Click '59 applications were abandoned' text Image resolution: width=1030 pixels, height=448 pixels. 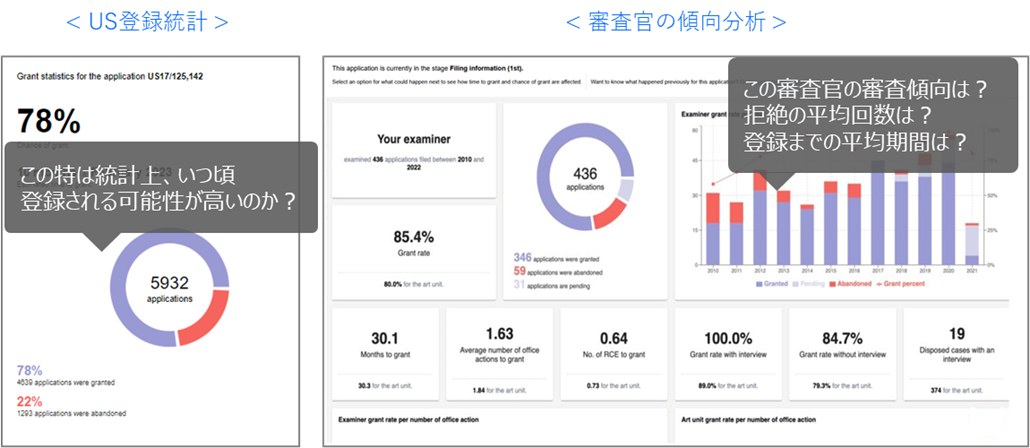coord(558,271)
